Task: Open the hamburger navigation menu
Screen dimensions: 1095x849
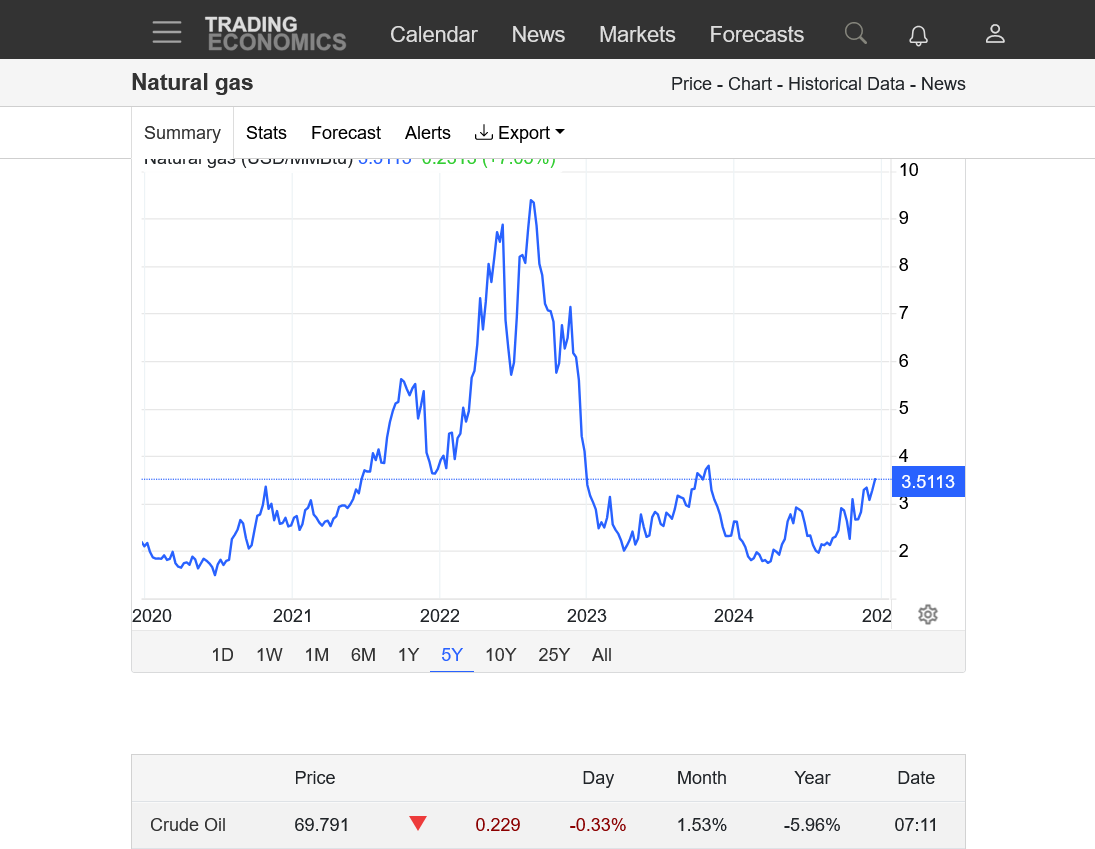Action: pyautogui.click(x=167, y=33)
